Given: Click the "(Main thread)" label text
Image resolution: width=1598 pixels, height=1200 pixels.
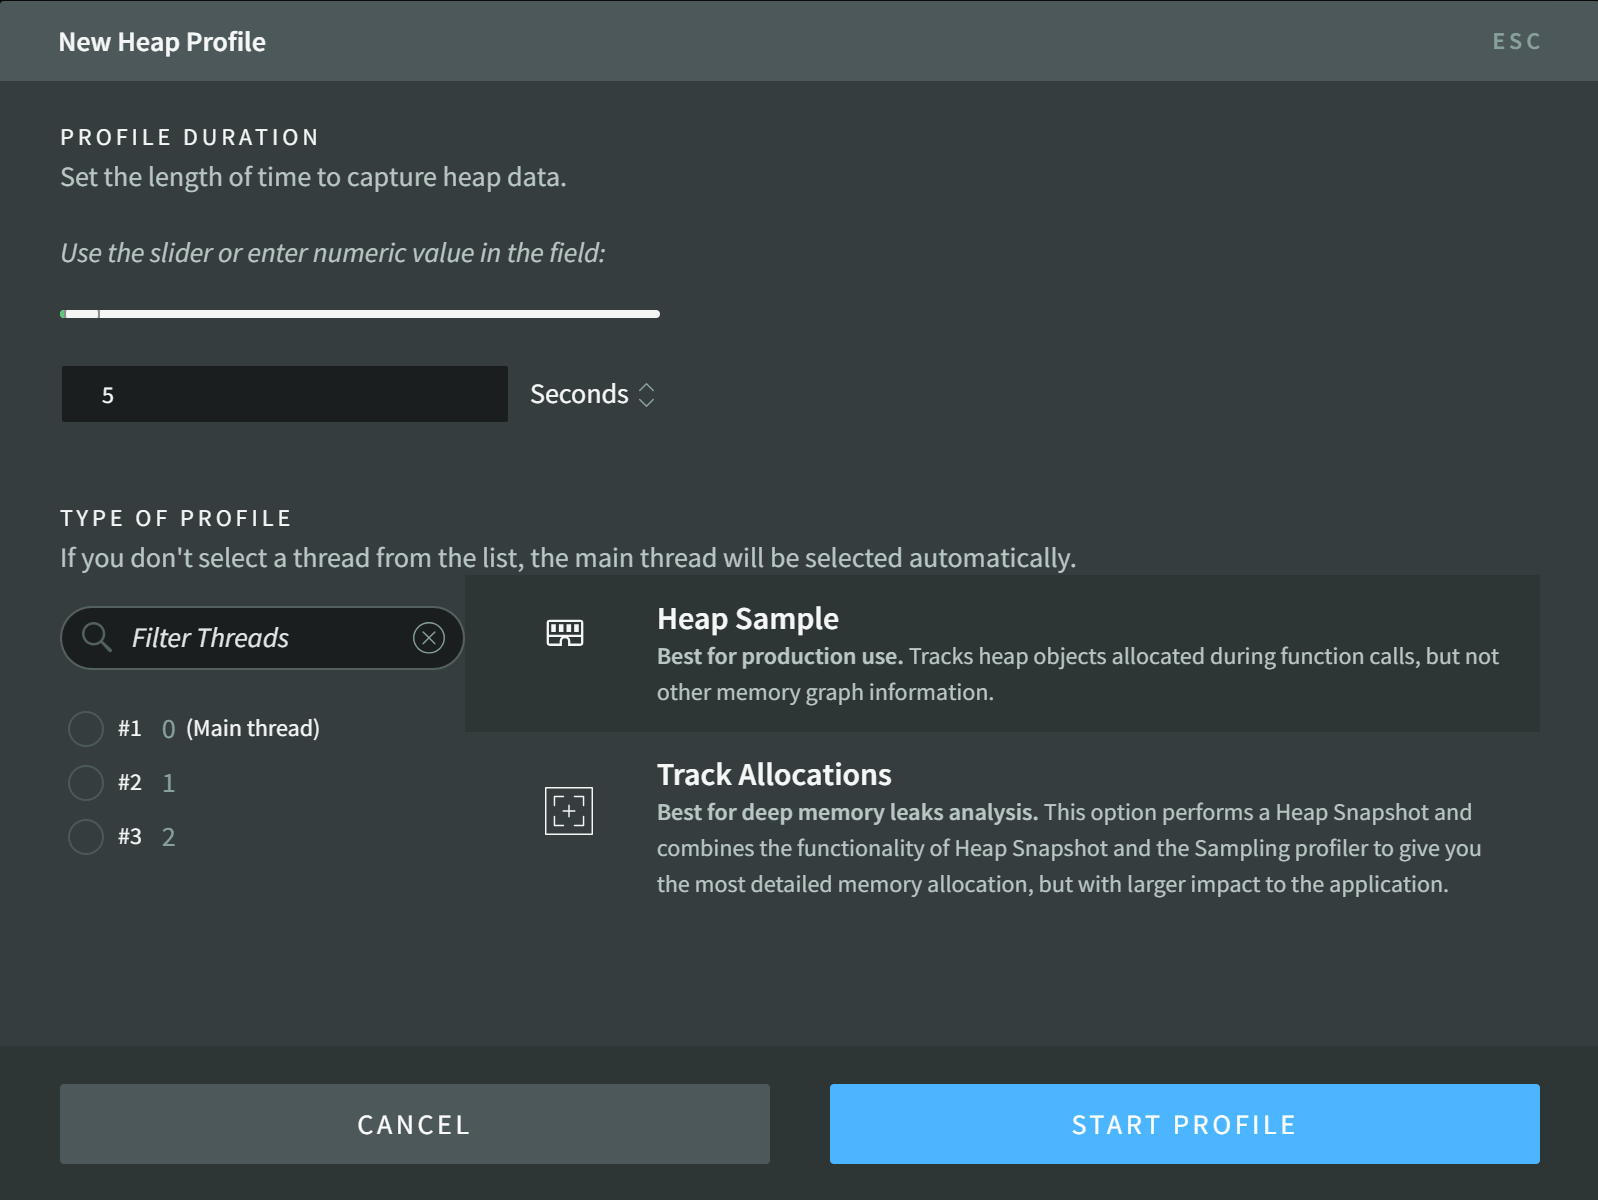Looking at the screenshot, I should point(253,729).
